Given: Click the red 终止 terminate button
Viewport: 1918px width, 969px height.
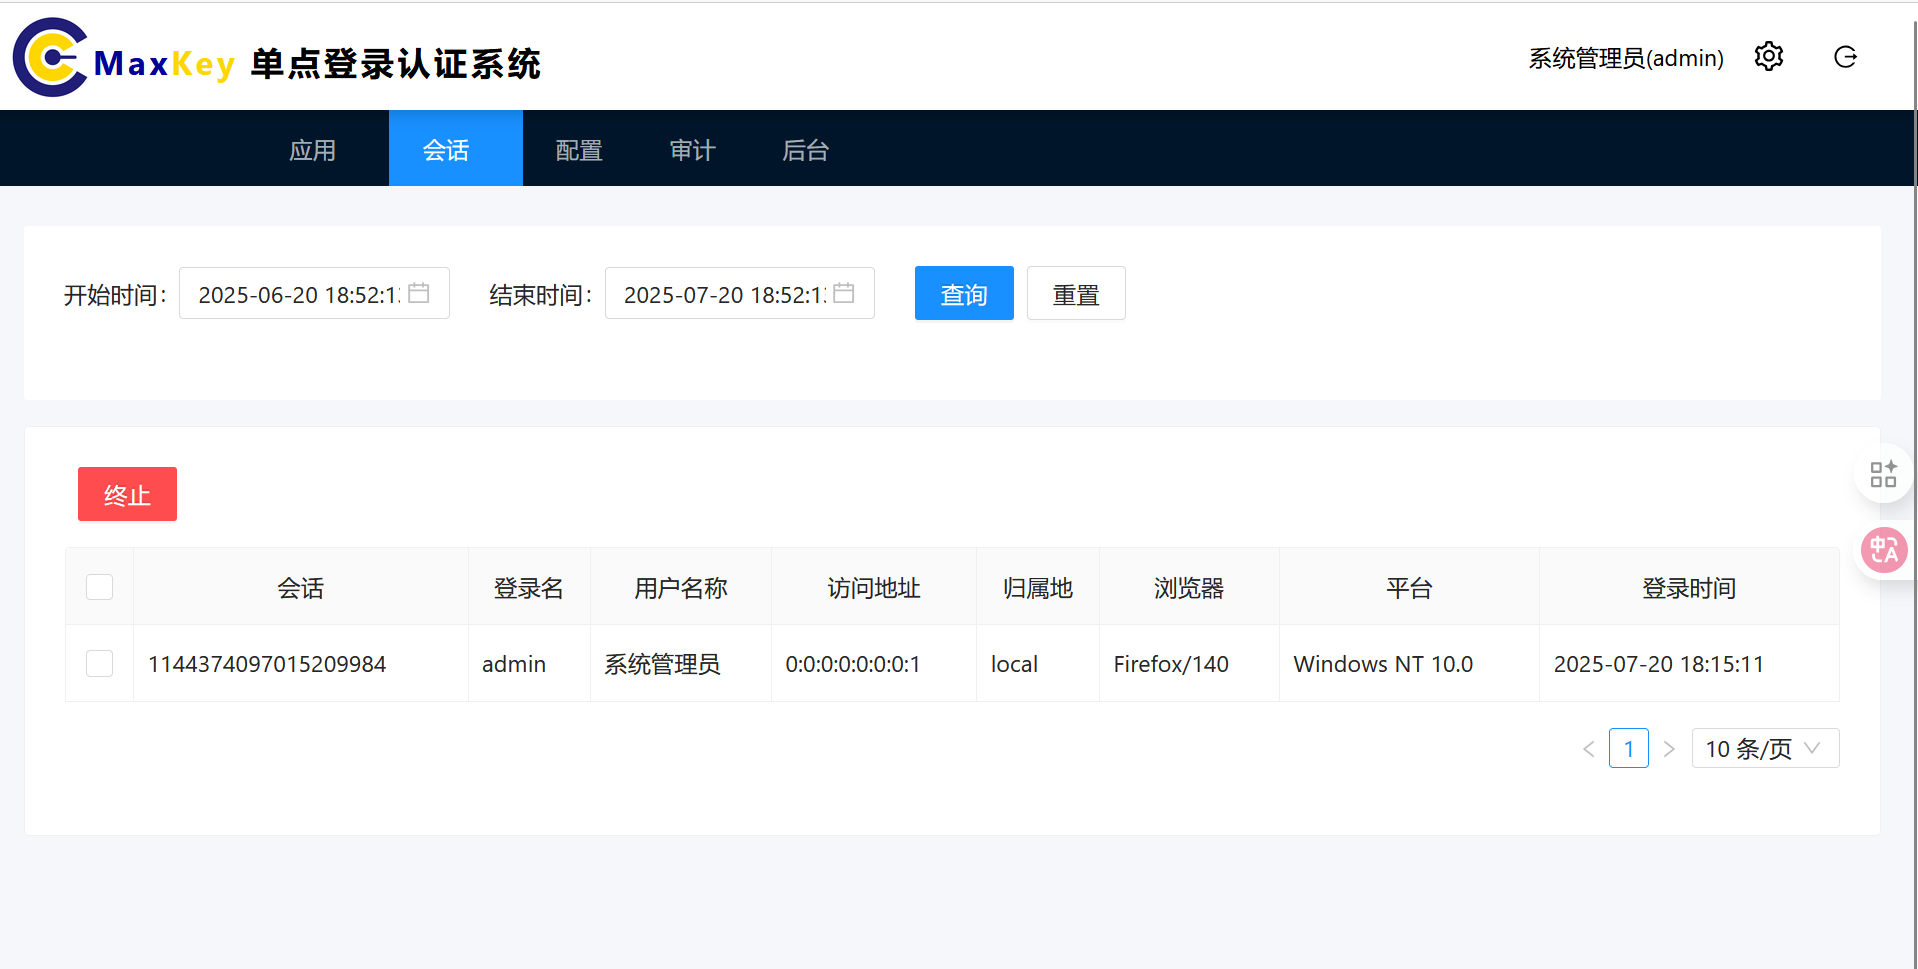Looking at the screenshot, I should pos(127,493).
